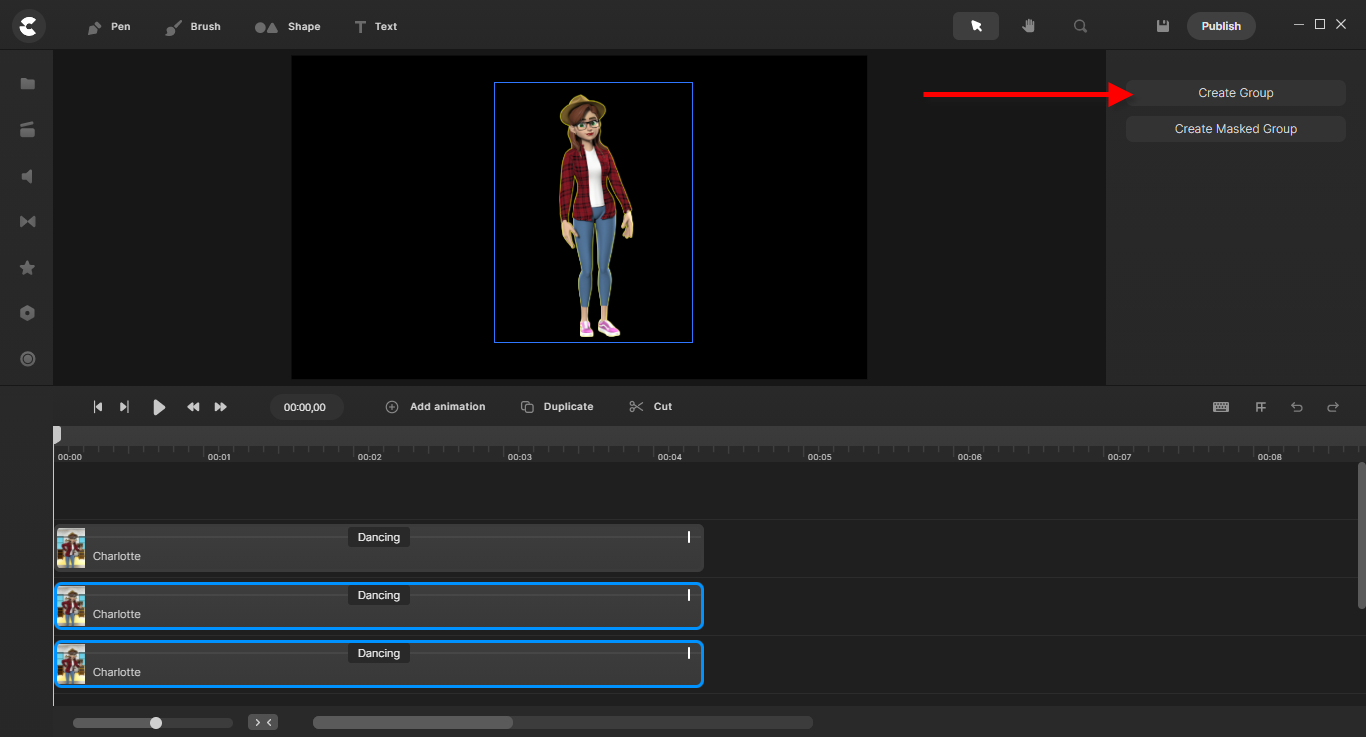1366x737 pixels.
Task: Click the 00:00,00 timecode field
Action: [306, 407]
